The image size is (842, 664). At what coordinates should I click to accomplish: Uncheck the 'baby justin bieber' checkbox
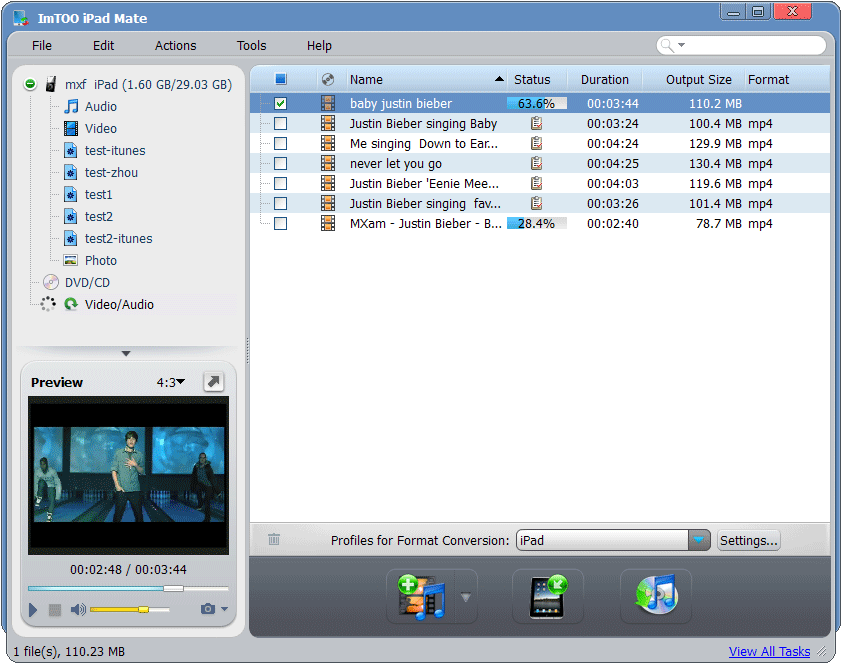280,104
